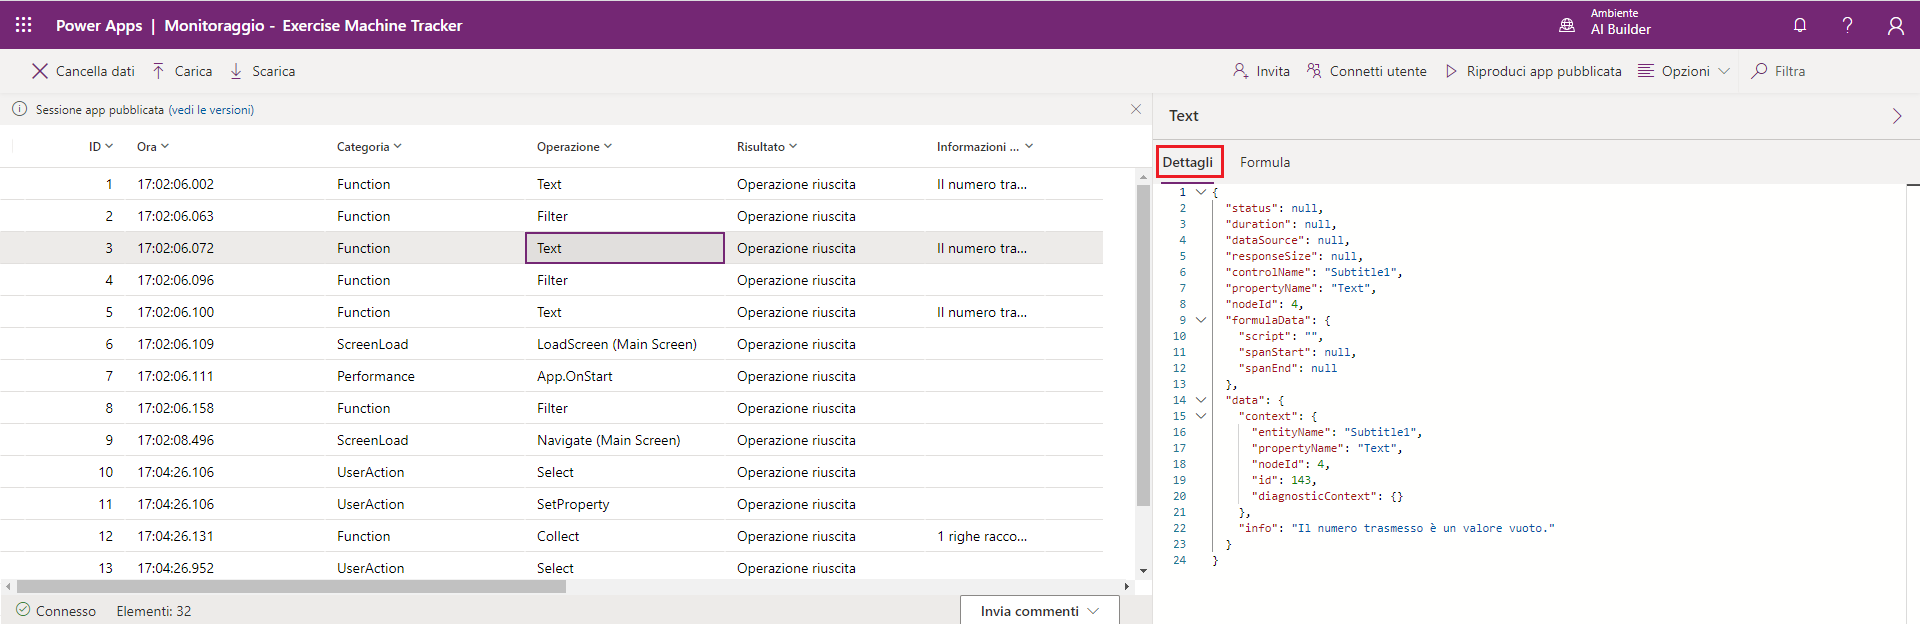Click the vertical scrollbar thumb of table
1920x624 pixels.
coord(1144,345)
